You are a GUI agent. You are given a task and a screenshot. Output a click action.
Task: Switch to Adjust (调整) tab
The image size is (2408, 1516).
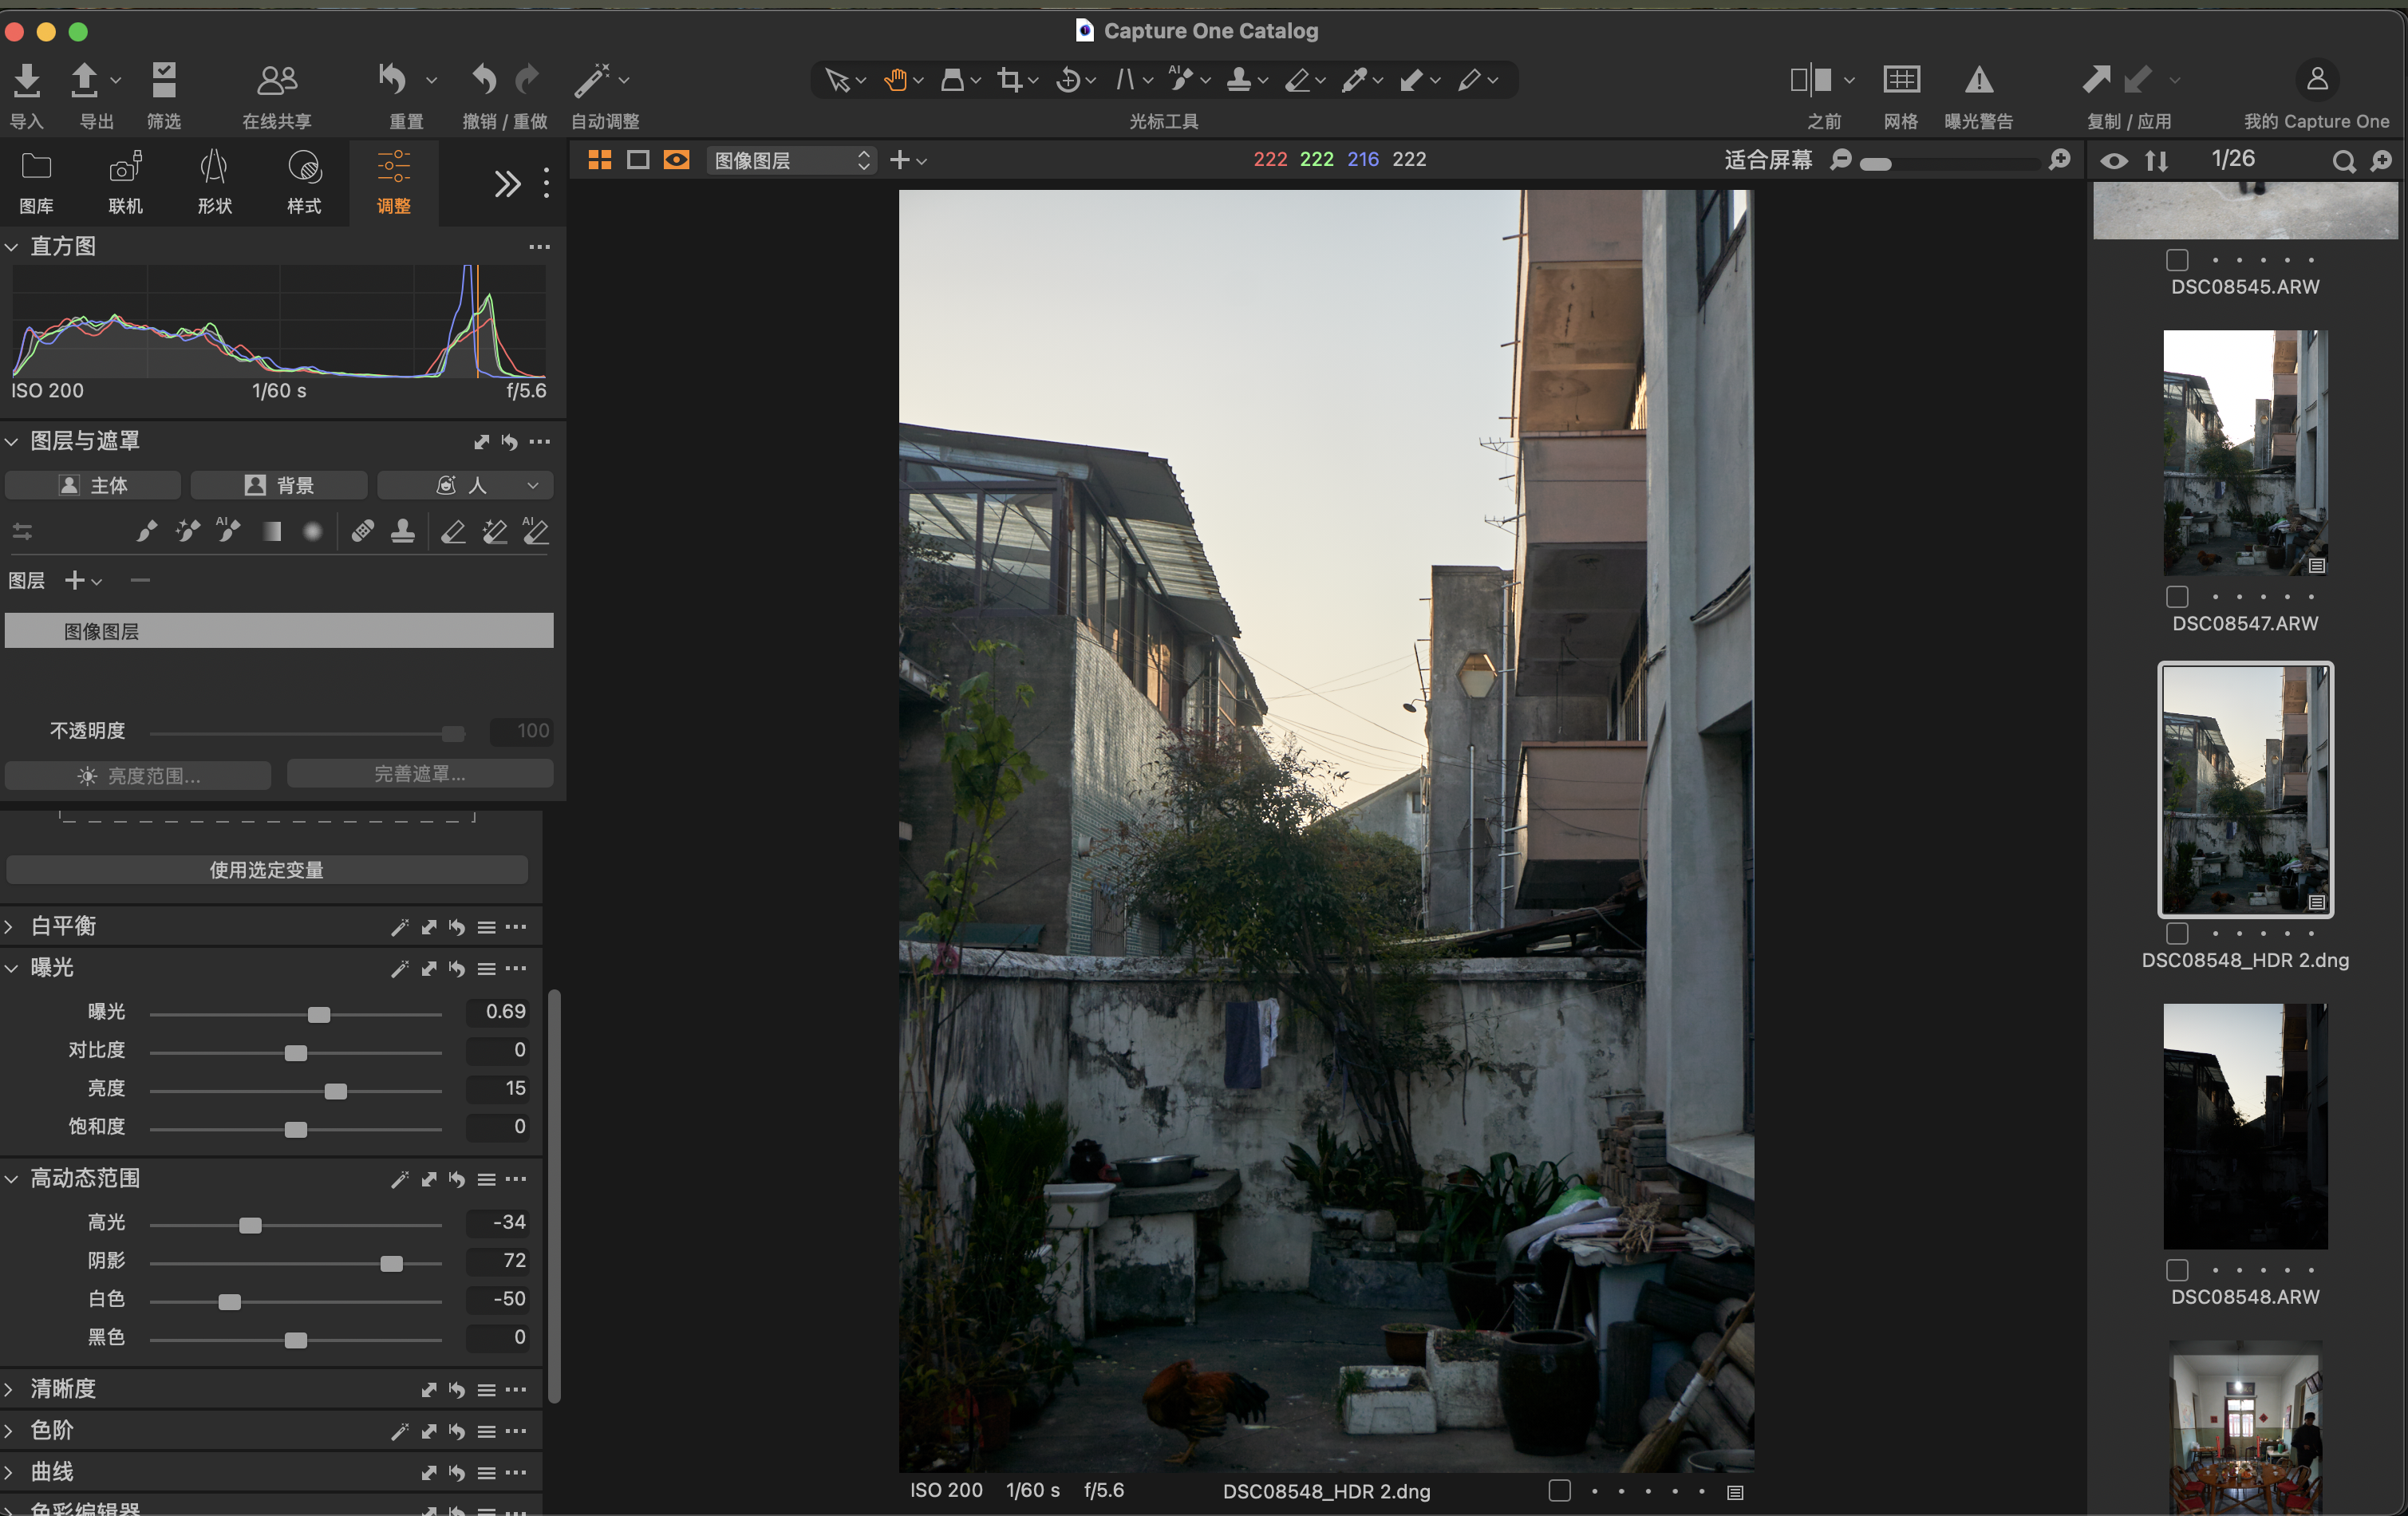pos(394,183)
